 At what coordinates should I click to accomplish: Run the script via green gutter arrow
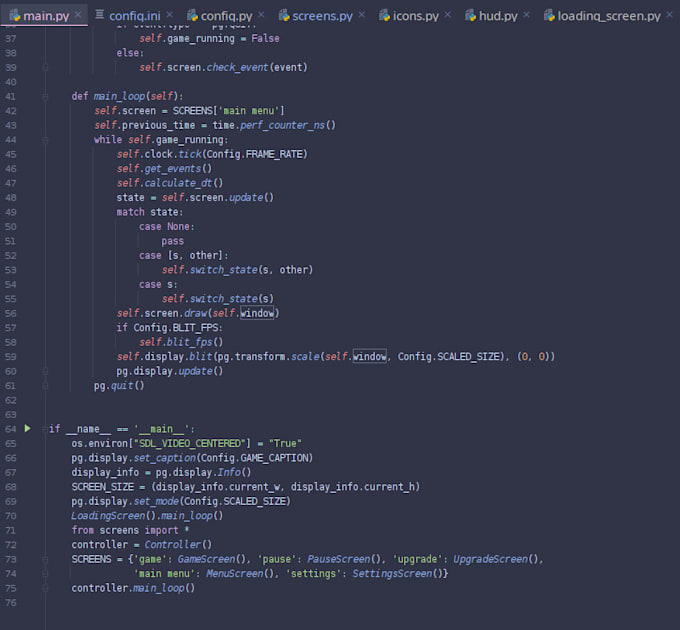[x=28, y=429]
